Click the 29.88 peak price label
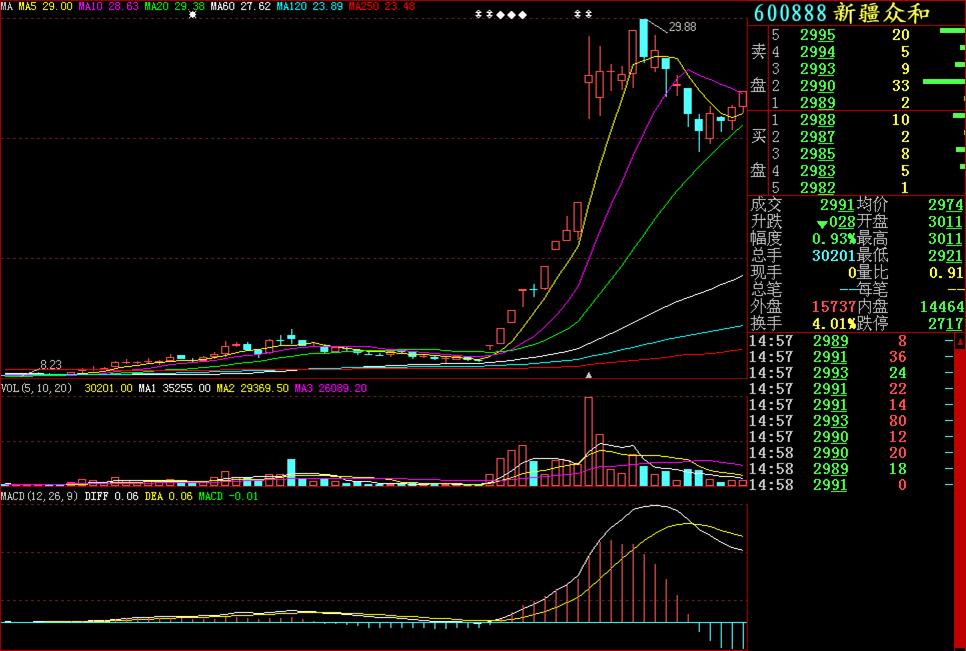Screen dimensions: 966x651 point(682,27)
